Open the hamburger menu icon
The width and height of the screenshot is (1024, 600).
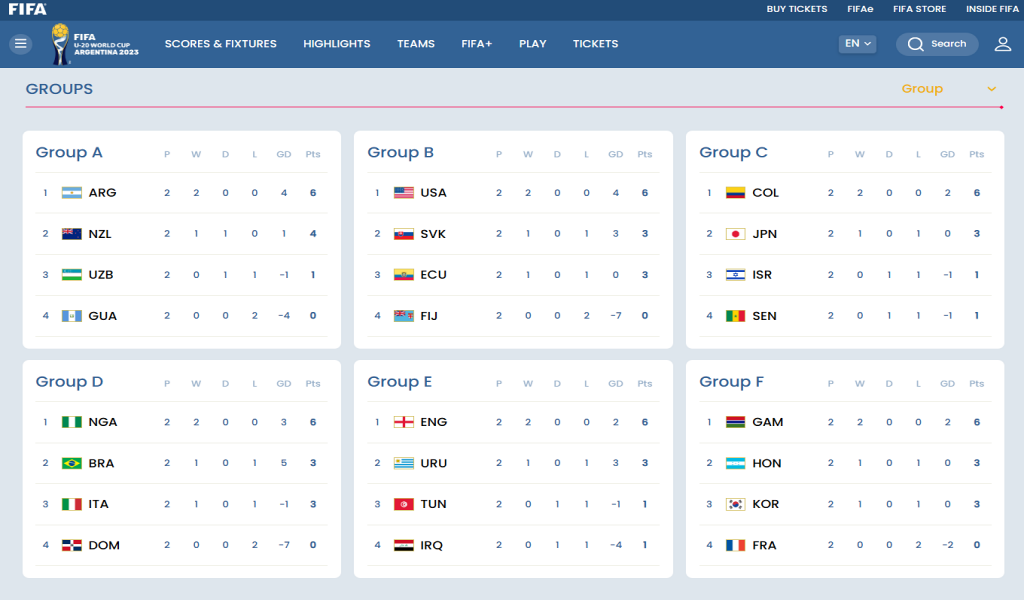(21, 44)
